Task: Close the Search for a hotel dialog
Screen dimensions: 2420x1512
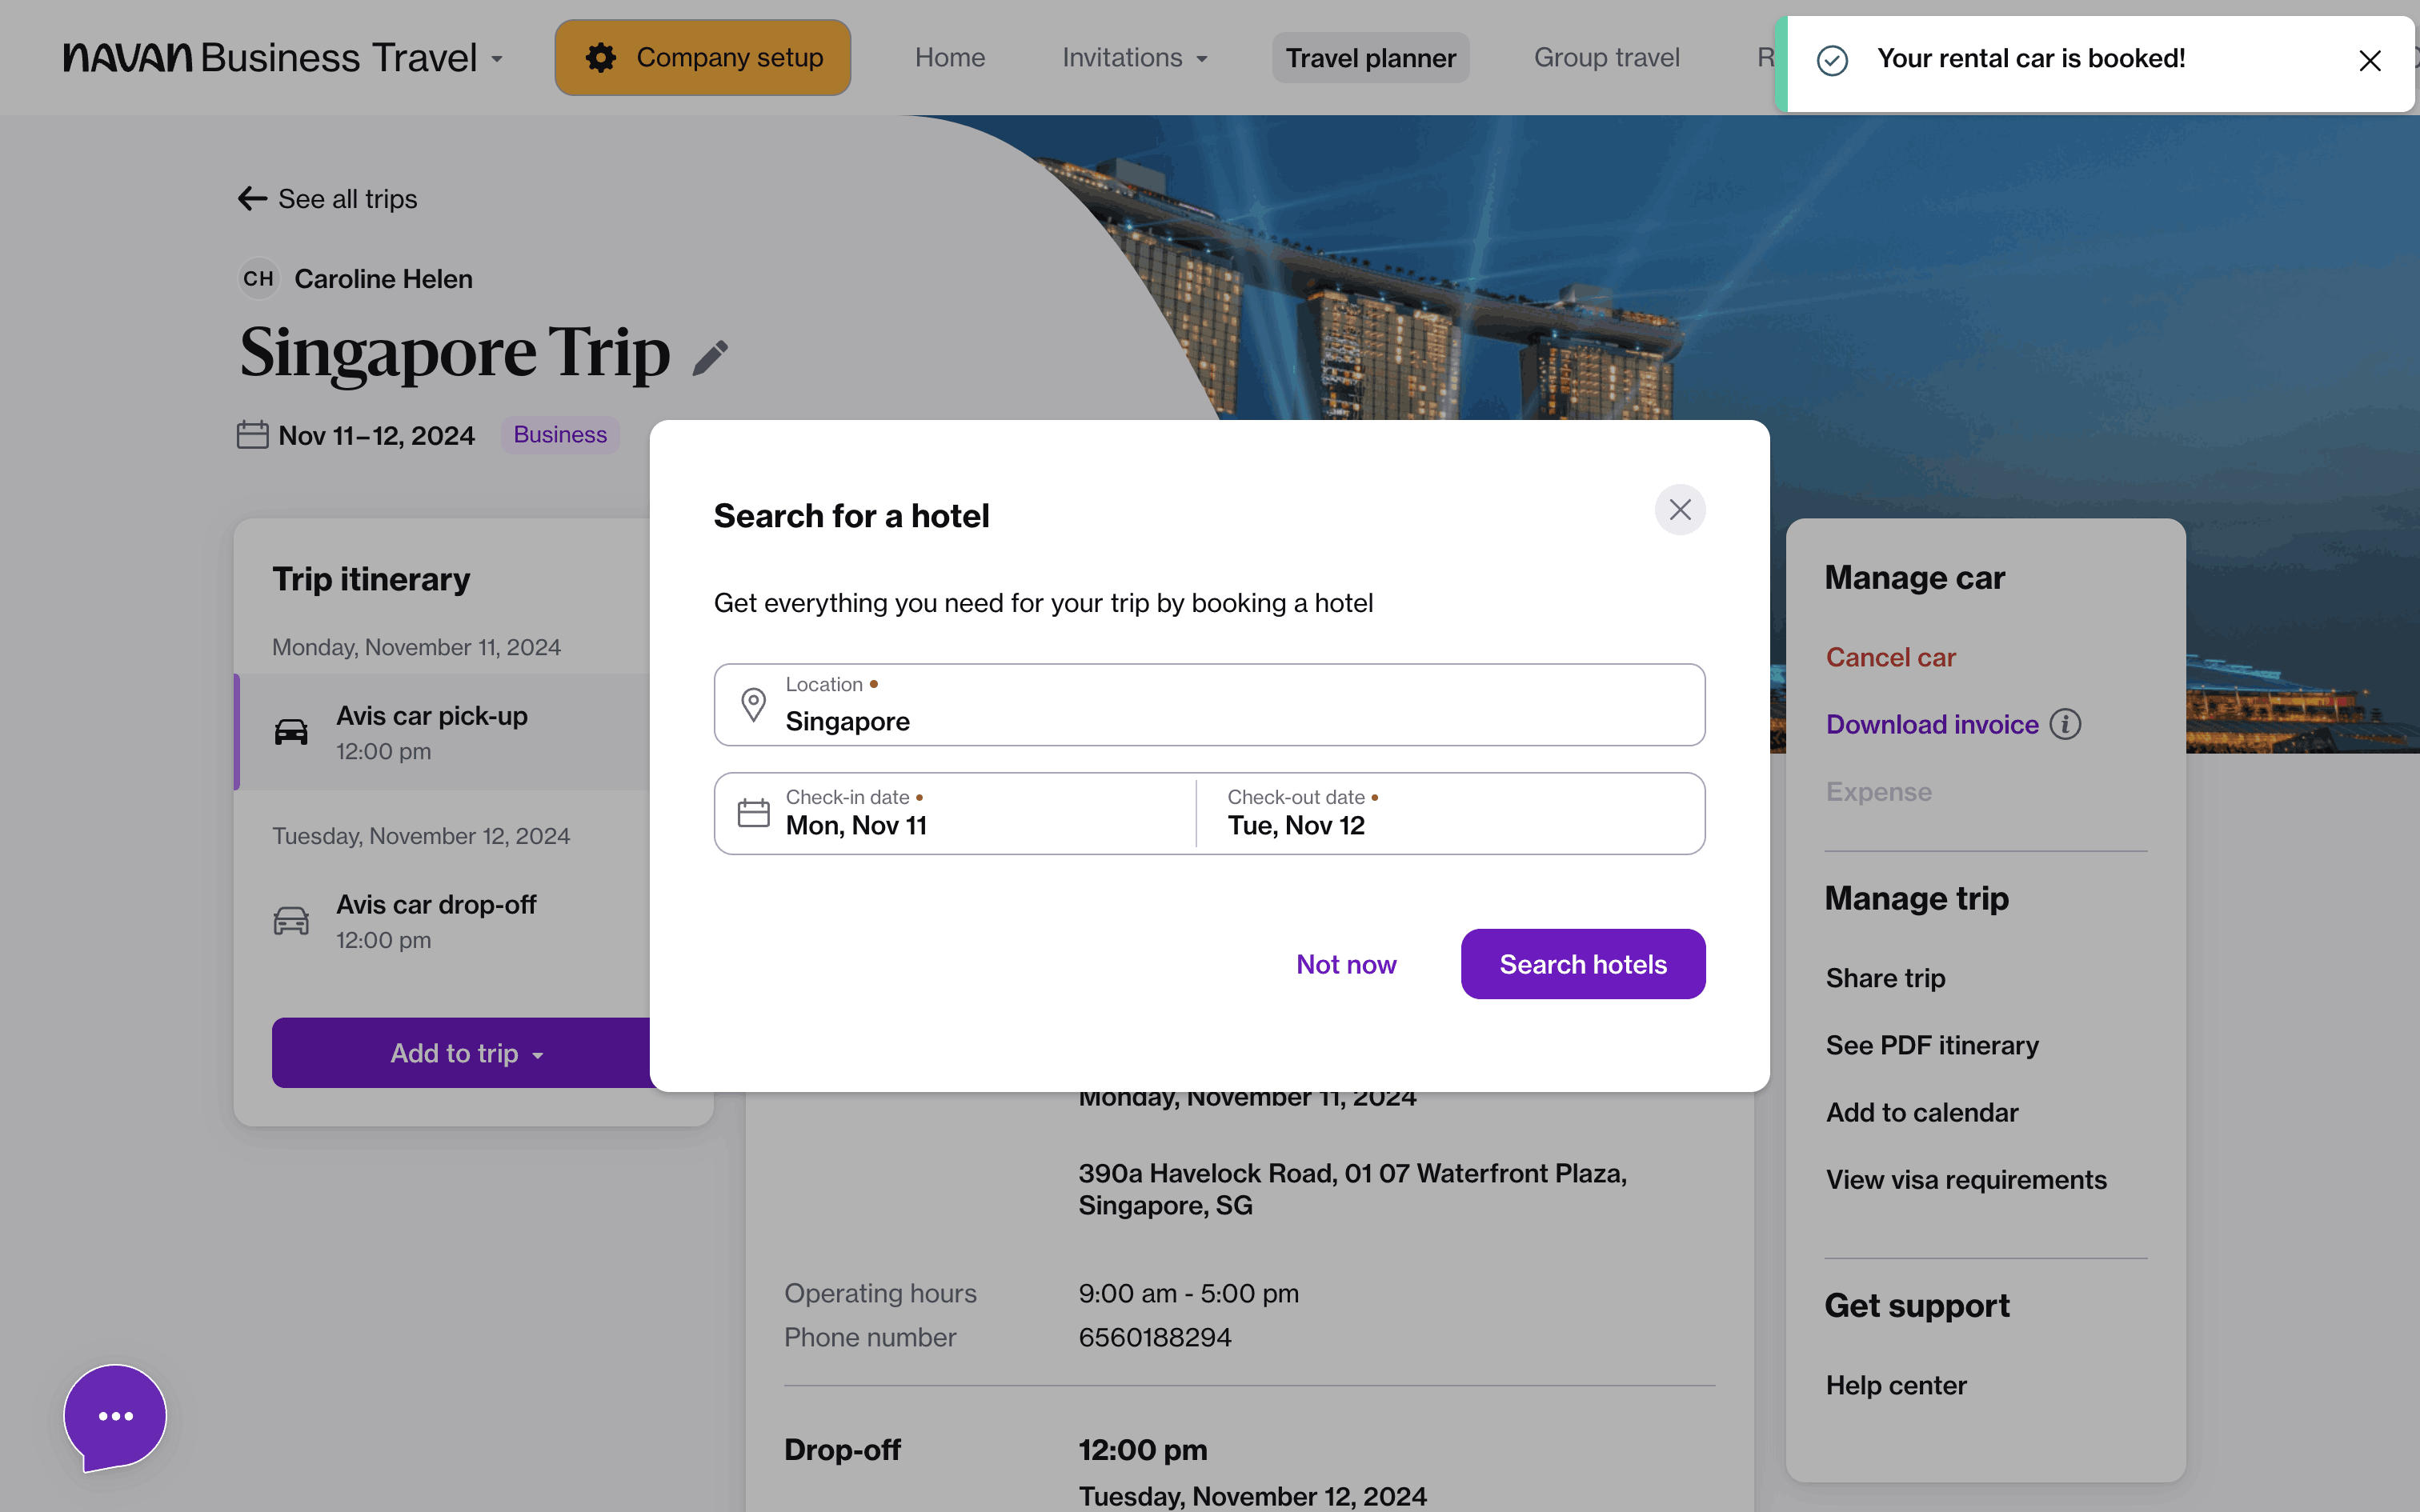Action: [1680, 510]
